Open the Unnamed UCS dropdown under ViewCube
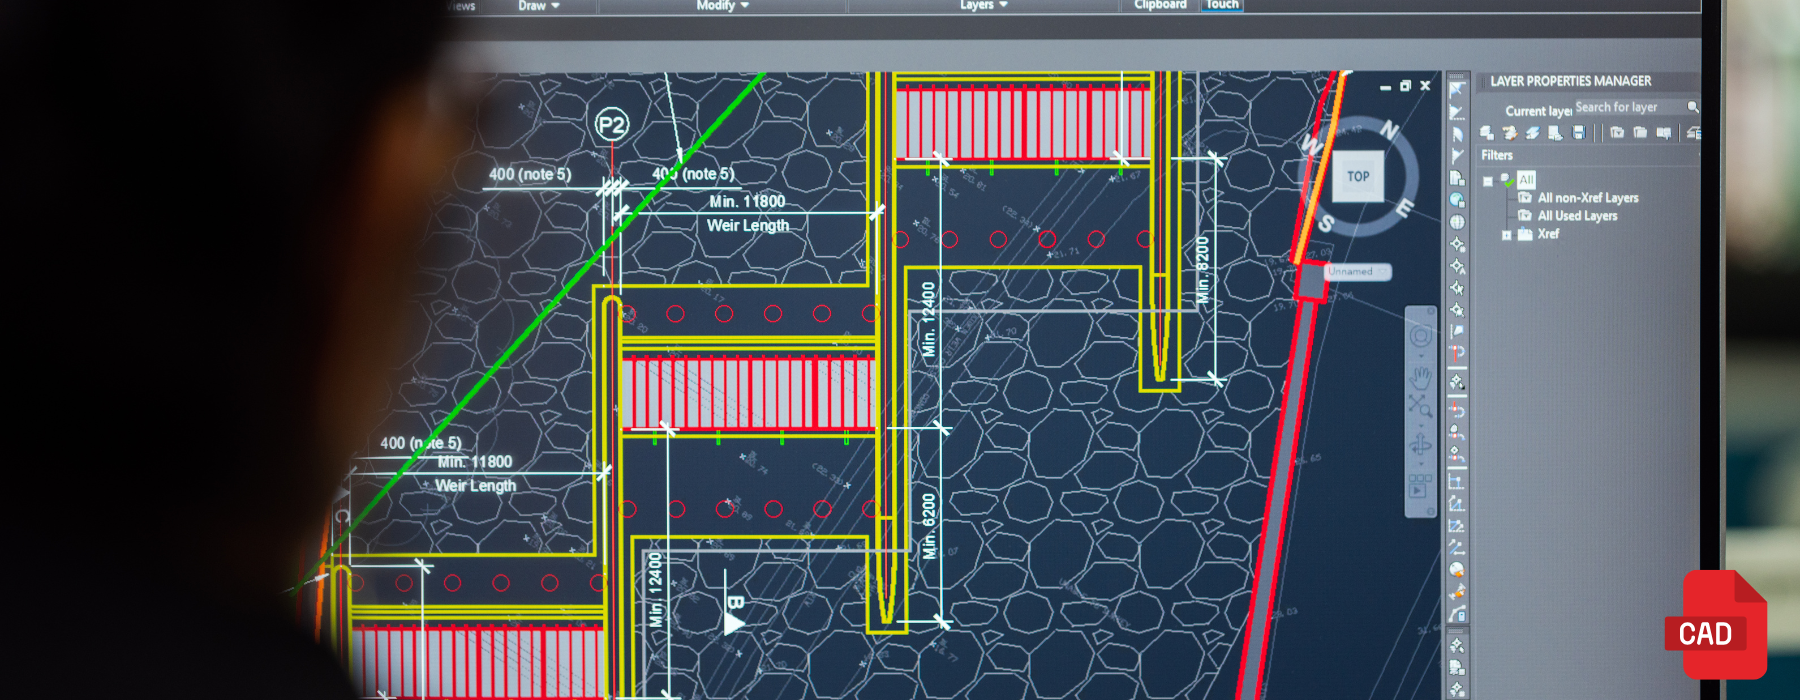 (1357, 272)
